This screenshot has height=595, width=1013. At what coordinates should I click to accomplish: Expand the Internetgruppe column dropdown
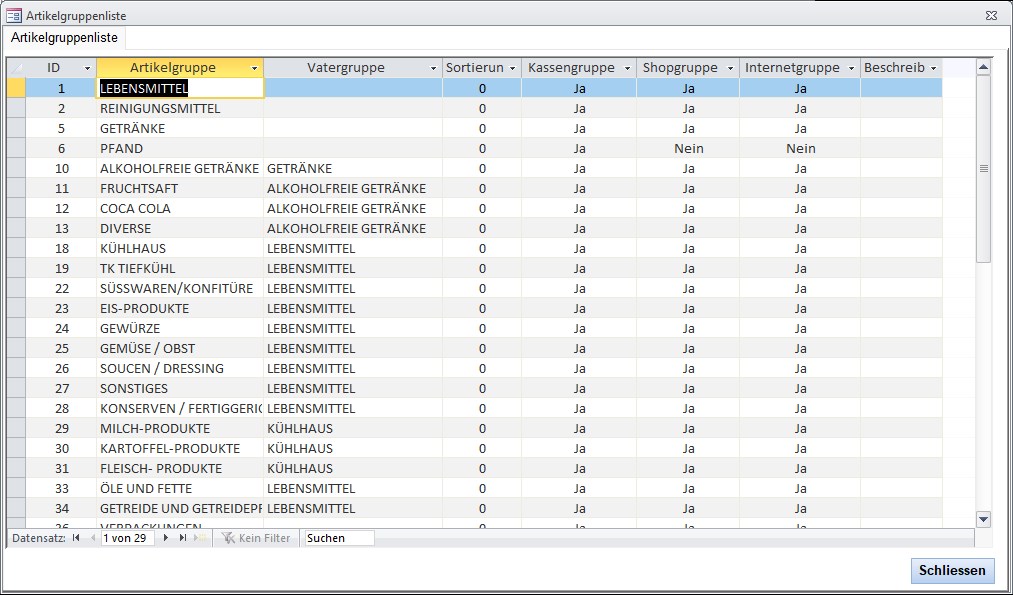click(851, 68)
